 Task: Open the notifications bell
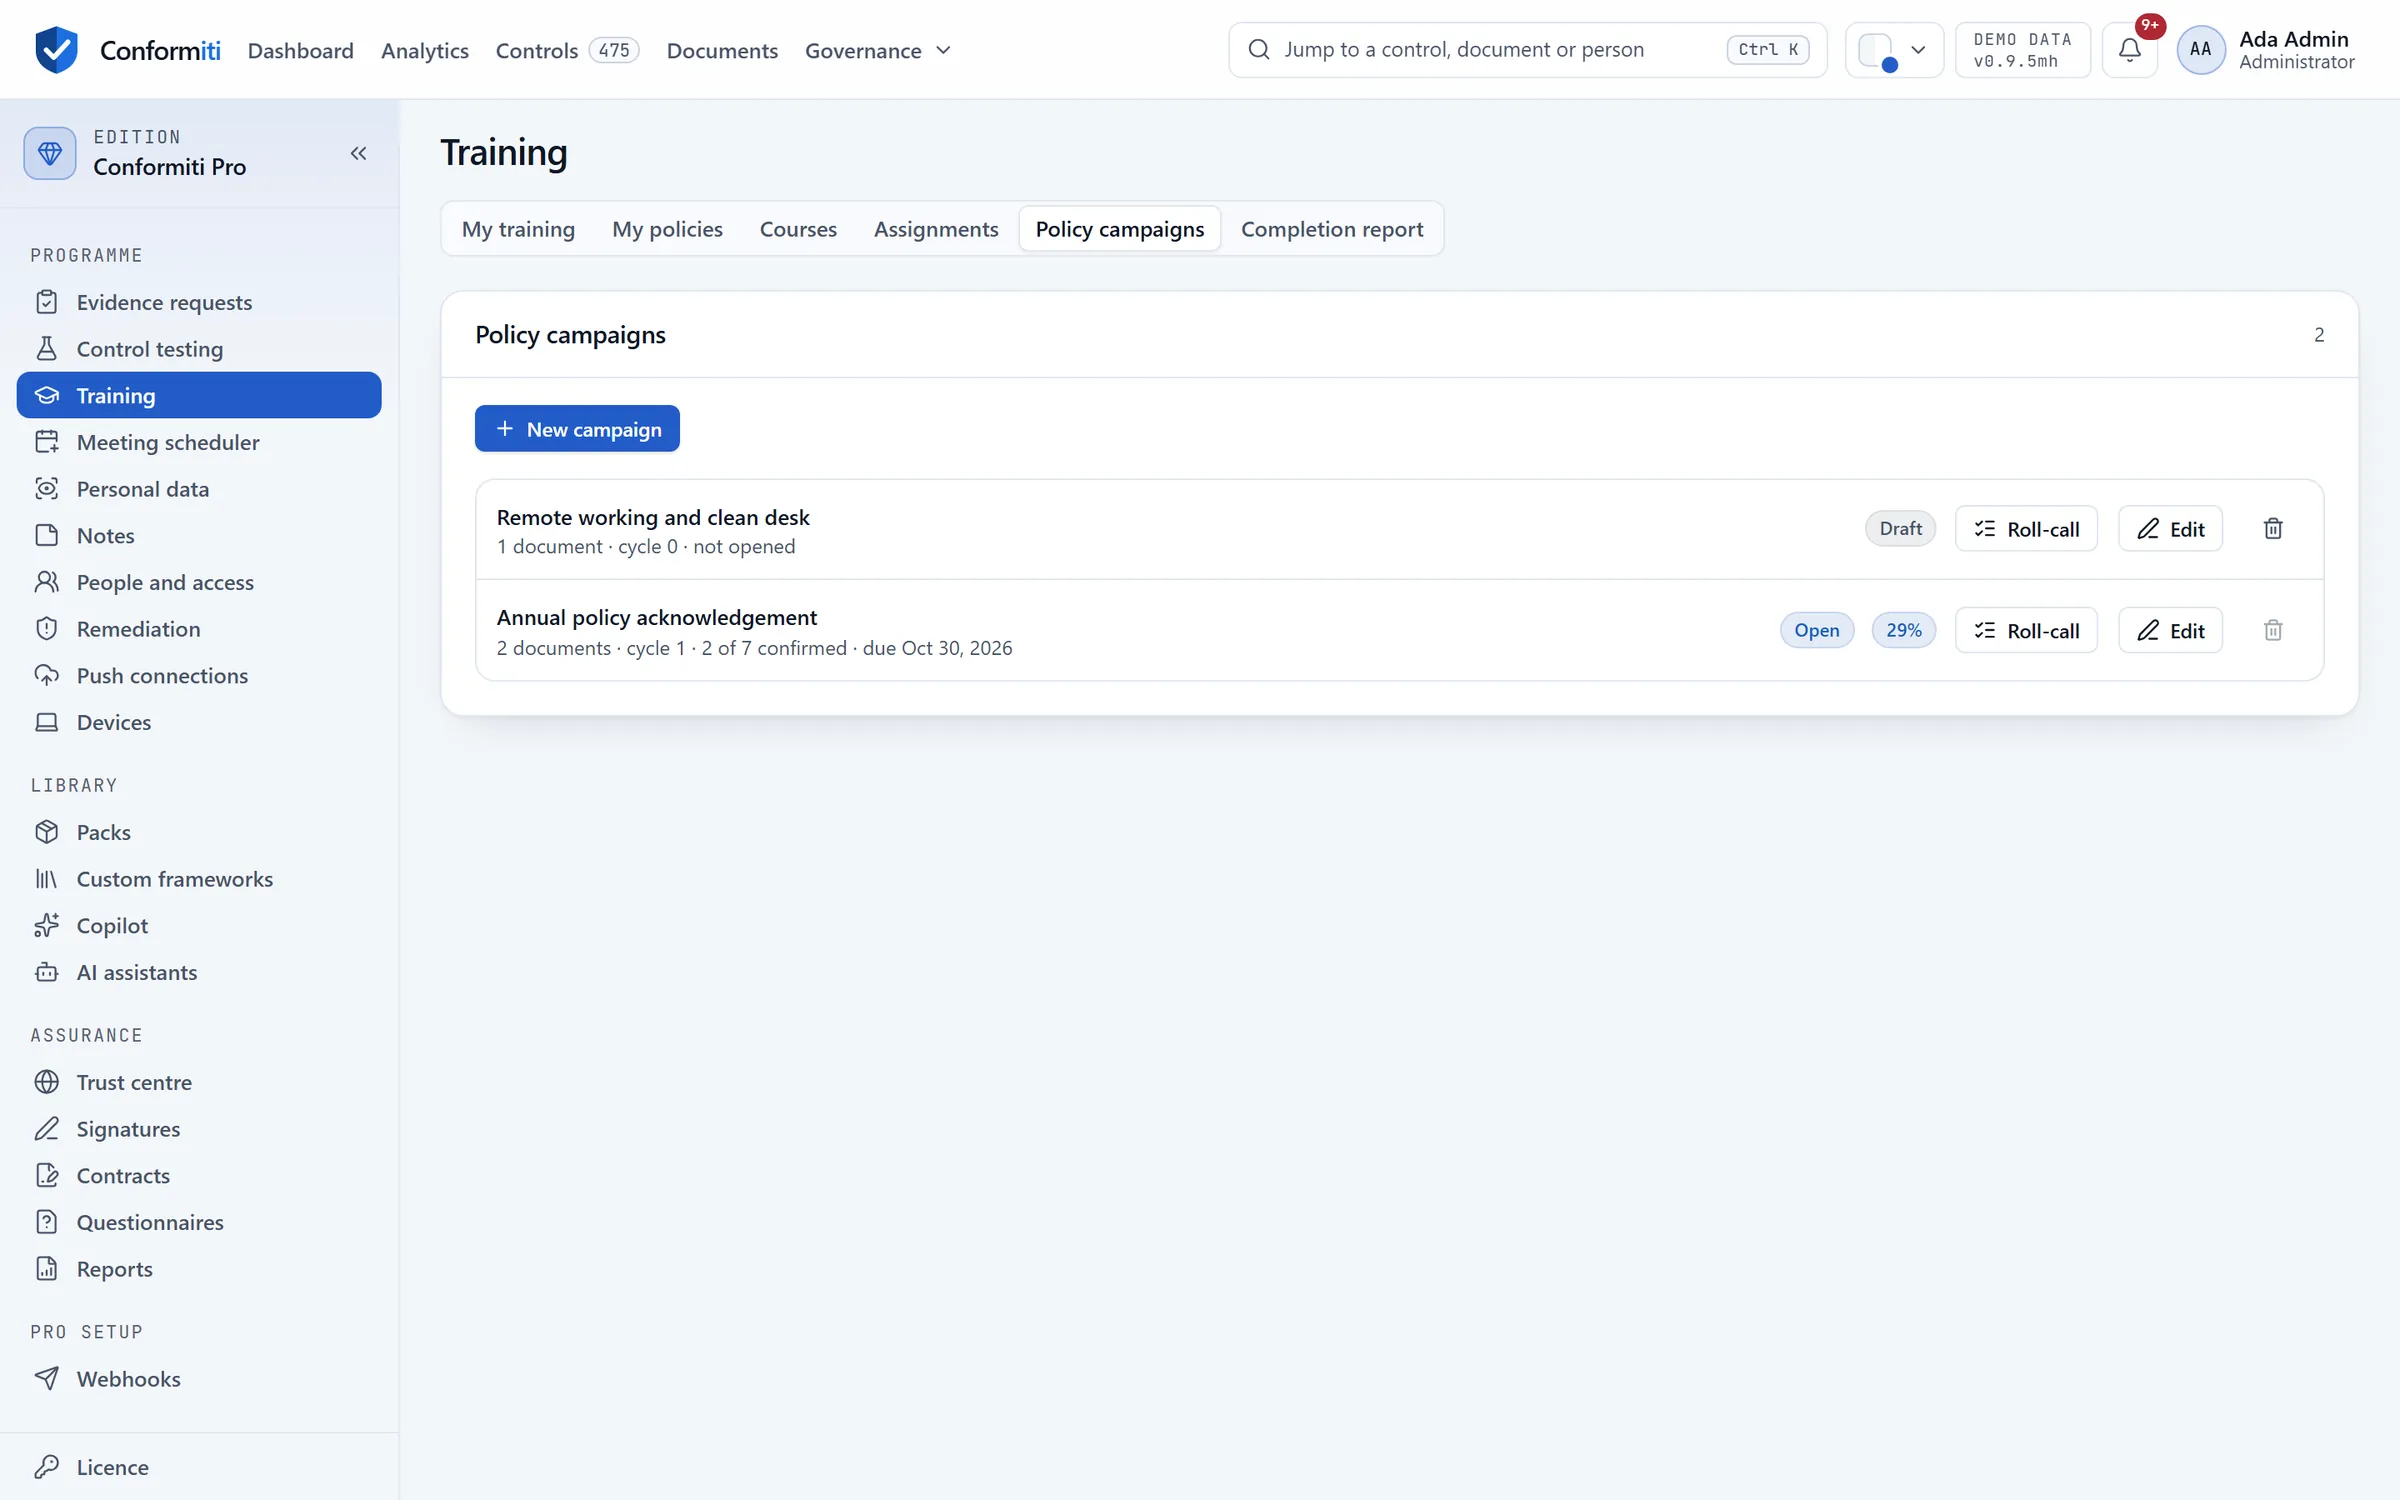2130,49
